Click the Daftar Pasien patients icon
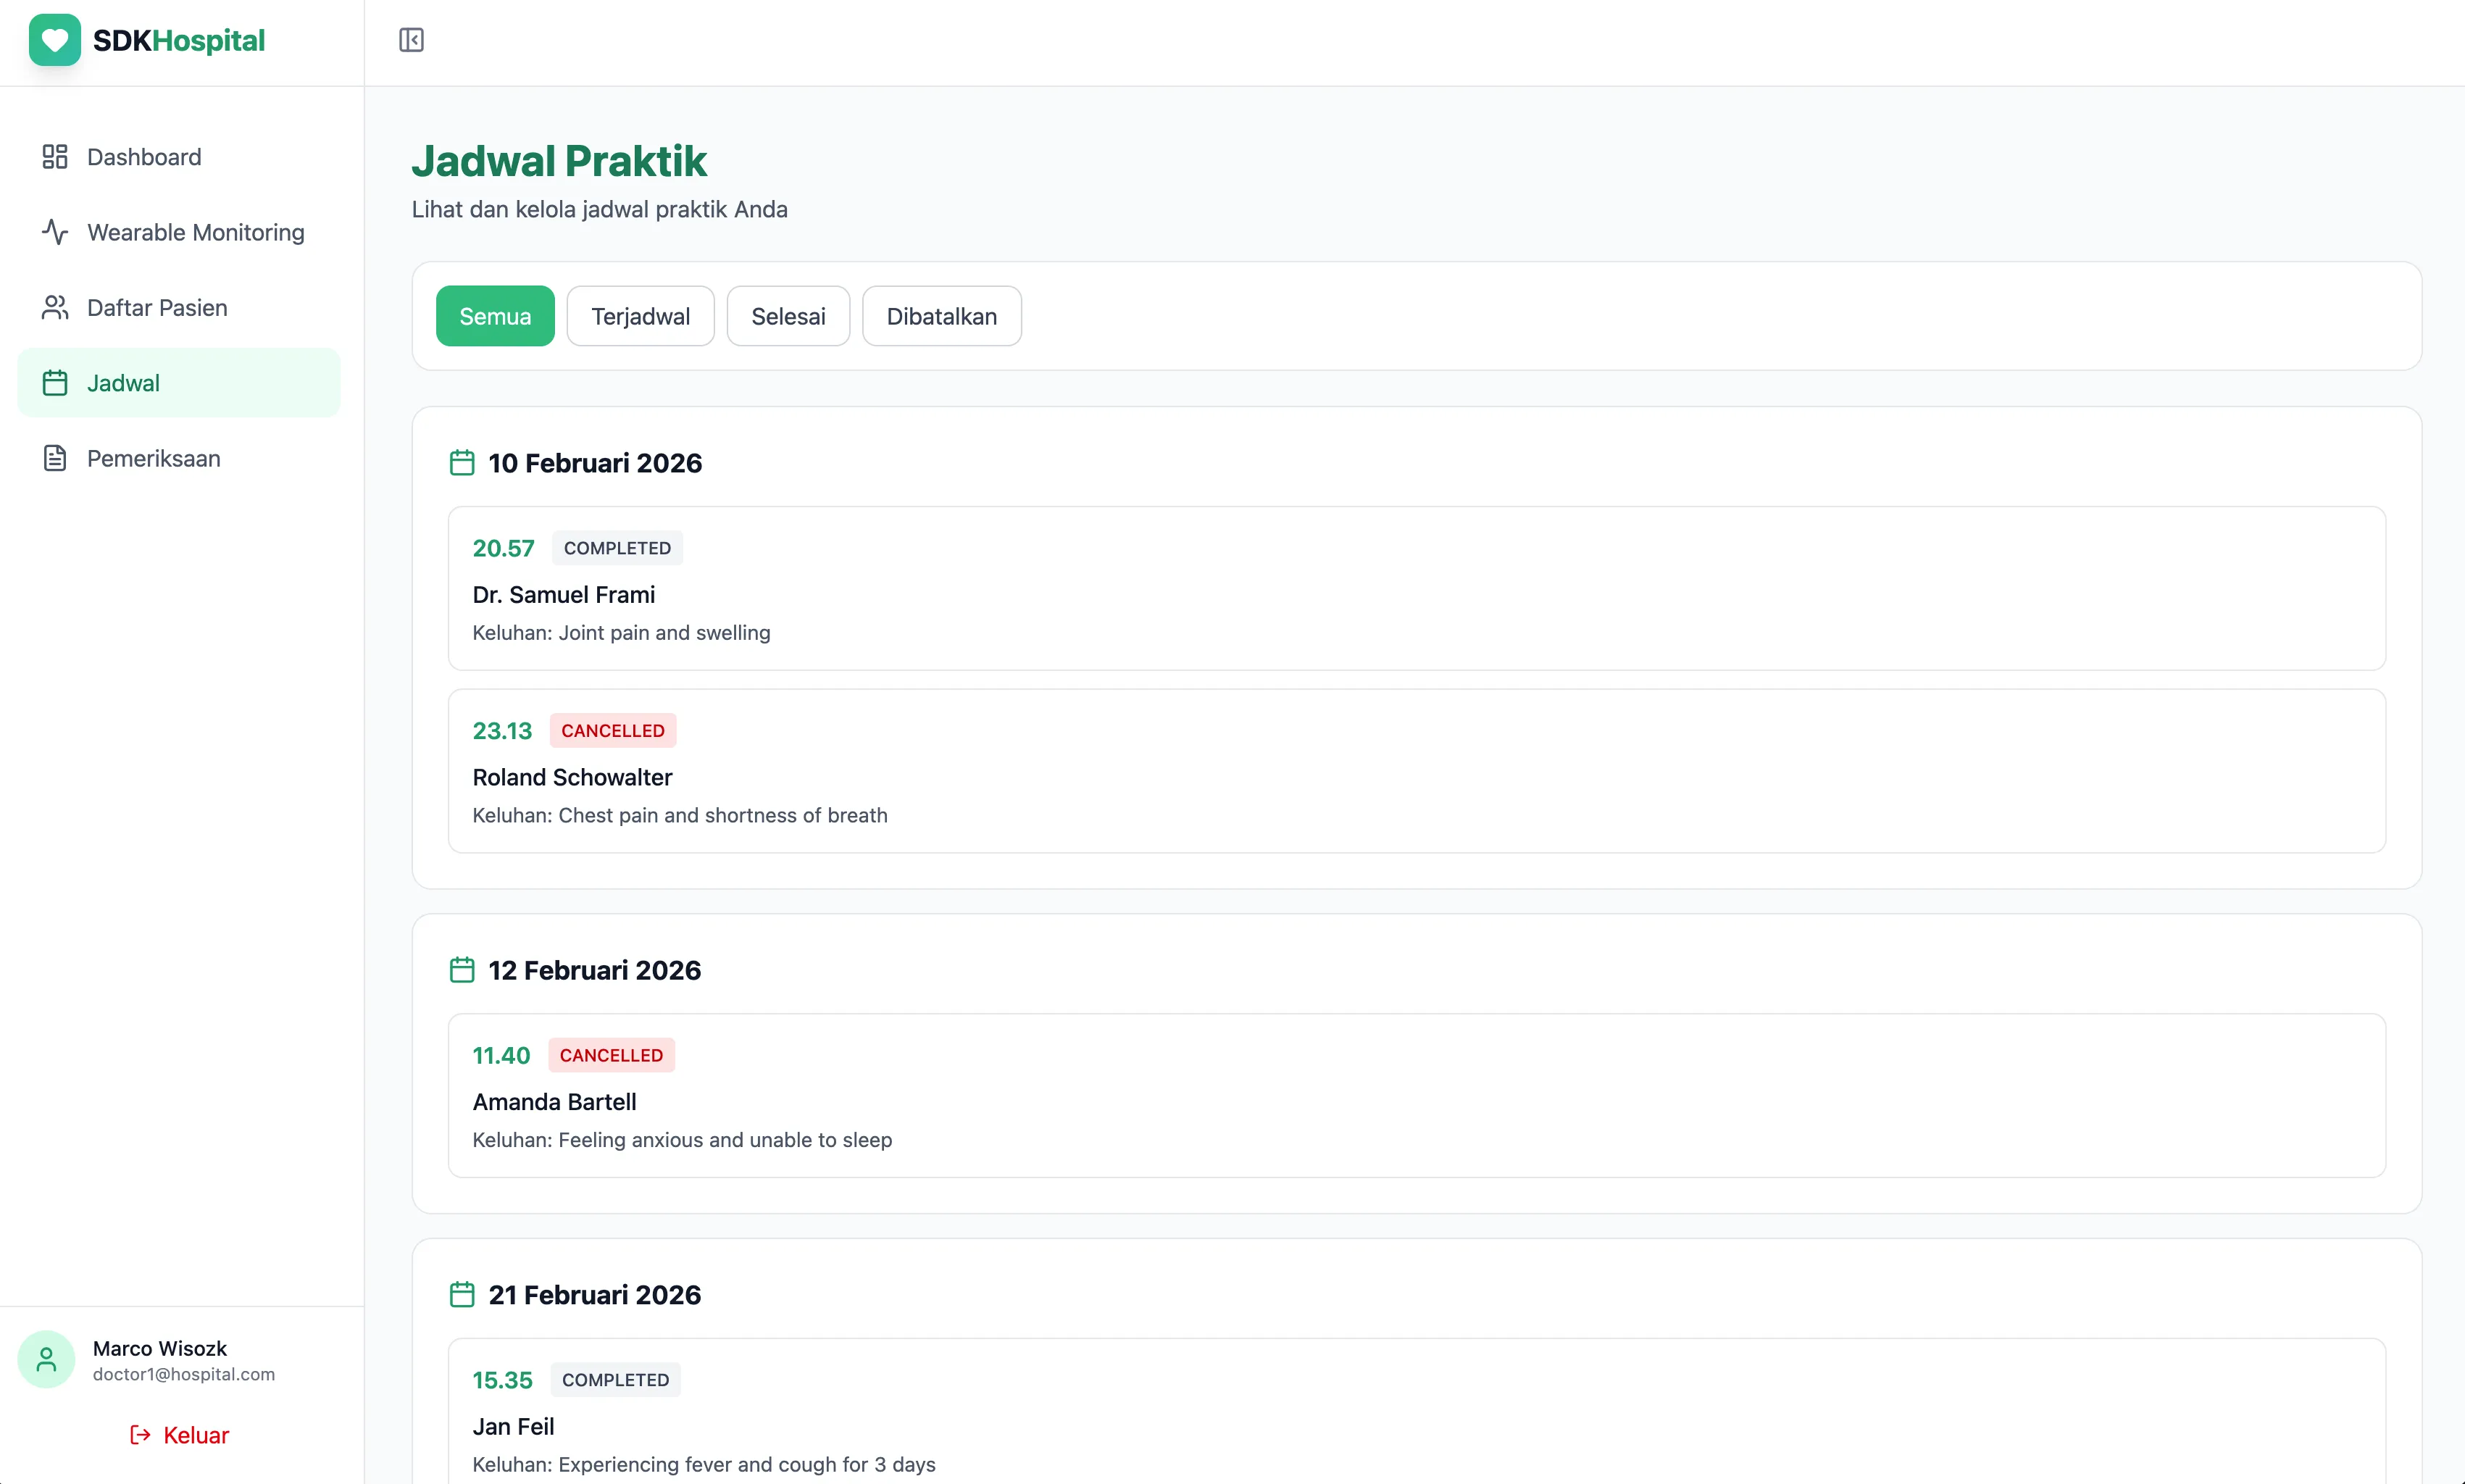Screen dimensions: 2465x1484 55,307
